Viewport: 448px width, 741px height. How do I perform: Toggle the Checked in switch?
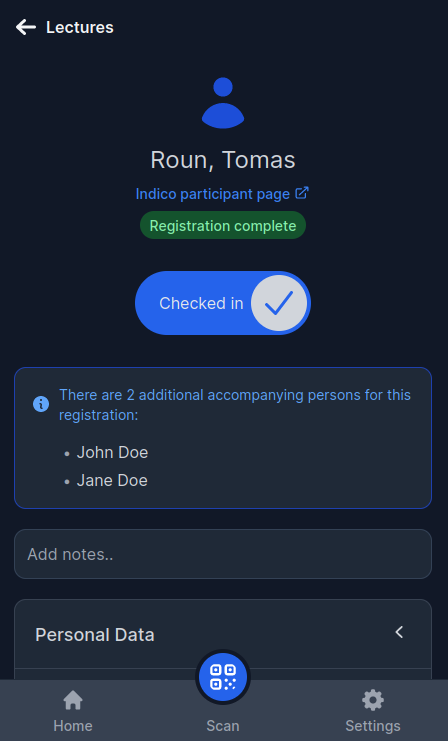coord(223,303)
